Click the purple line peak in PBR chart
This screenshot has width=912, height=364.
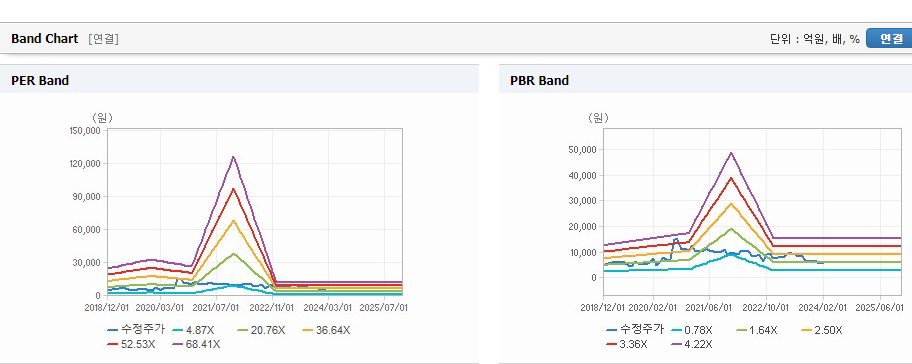731,153
